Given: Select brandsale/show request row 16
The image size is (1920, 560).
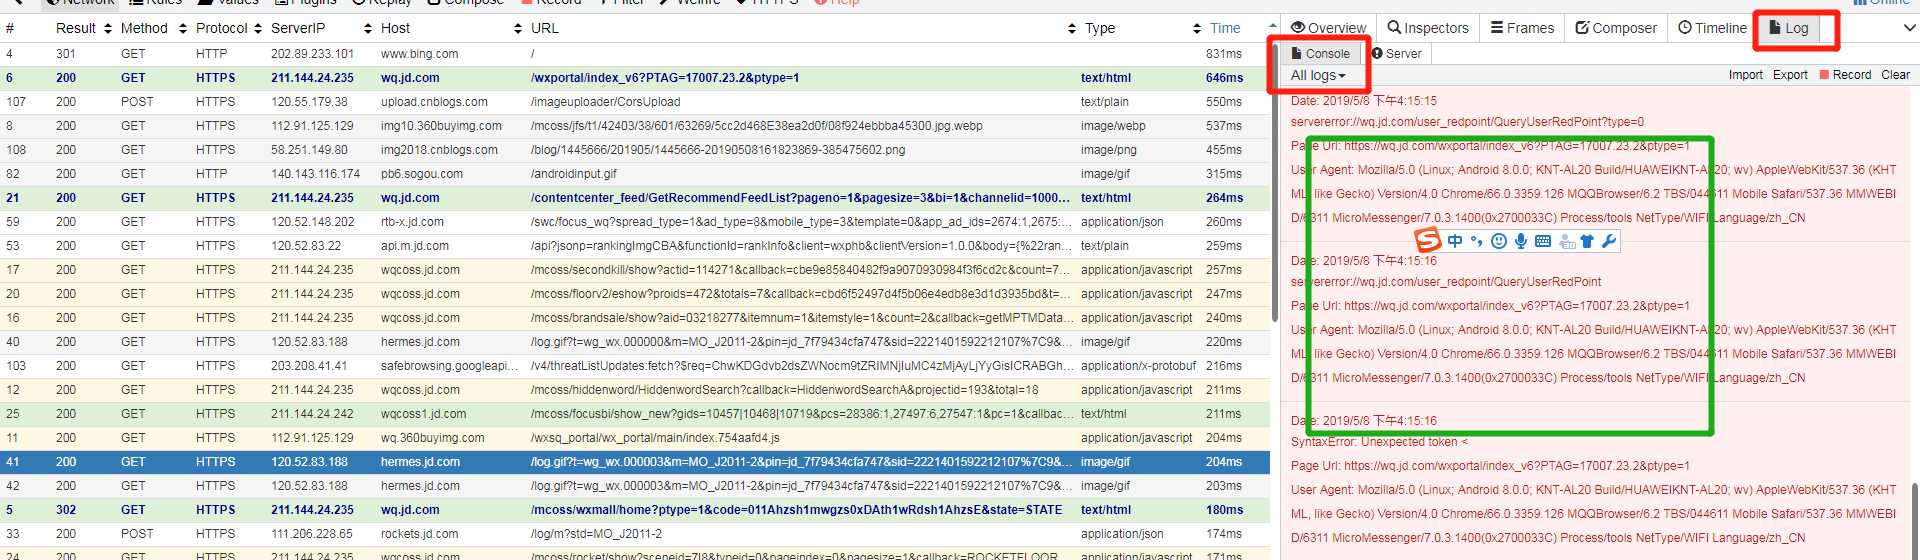Looking at the screenshot, I should [x=635, y=318].
